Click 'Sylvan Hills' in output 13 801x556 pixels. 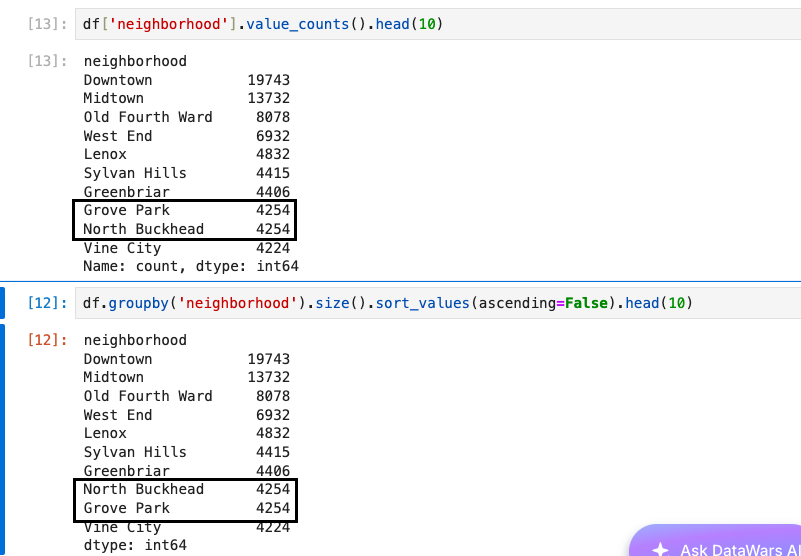(135, 173)
